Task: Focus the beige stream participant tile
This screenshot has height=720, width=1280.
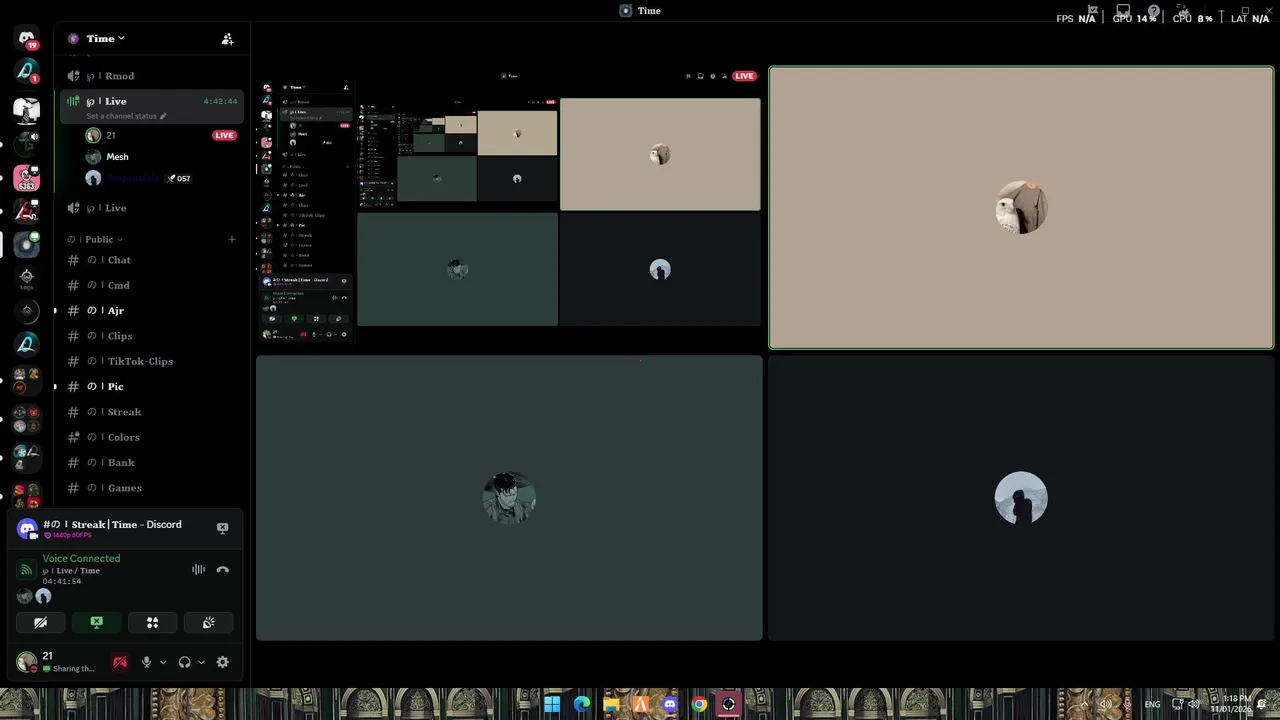Action: [x=1021, y=208]
